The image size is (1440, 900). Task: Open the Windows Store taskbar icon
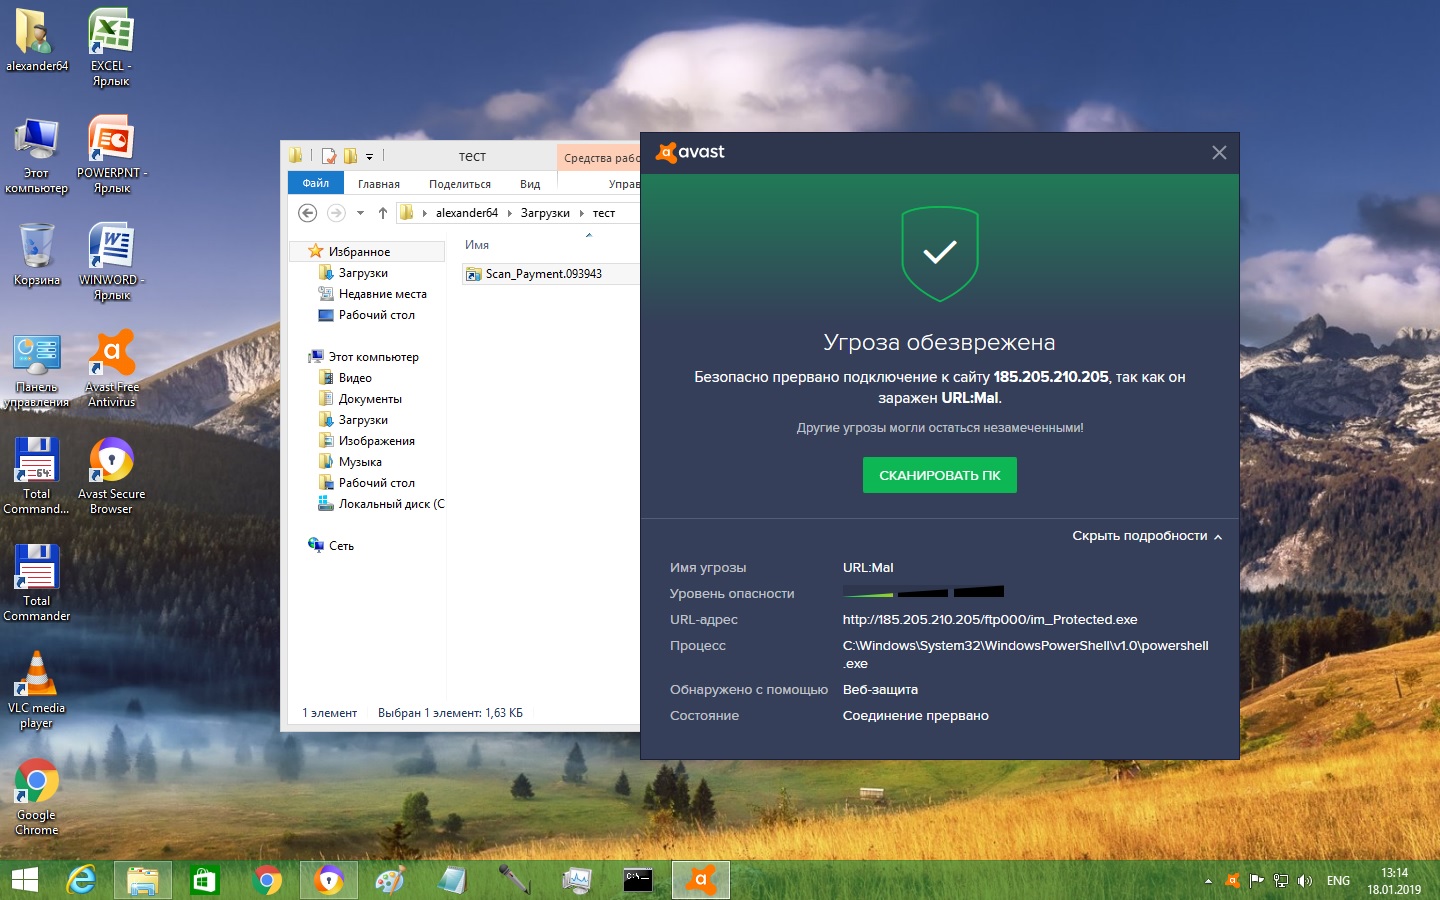[x=205, y=880]
